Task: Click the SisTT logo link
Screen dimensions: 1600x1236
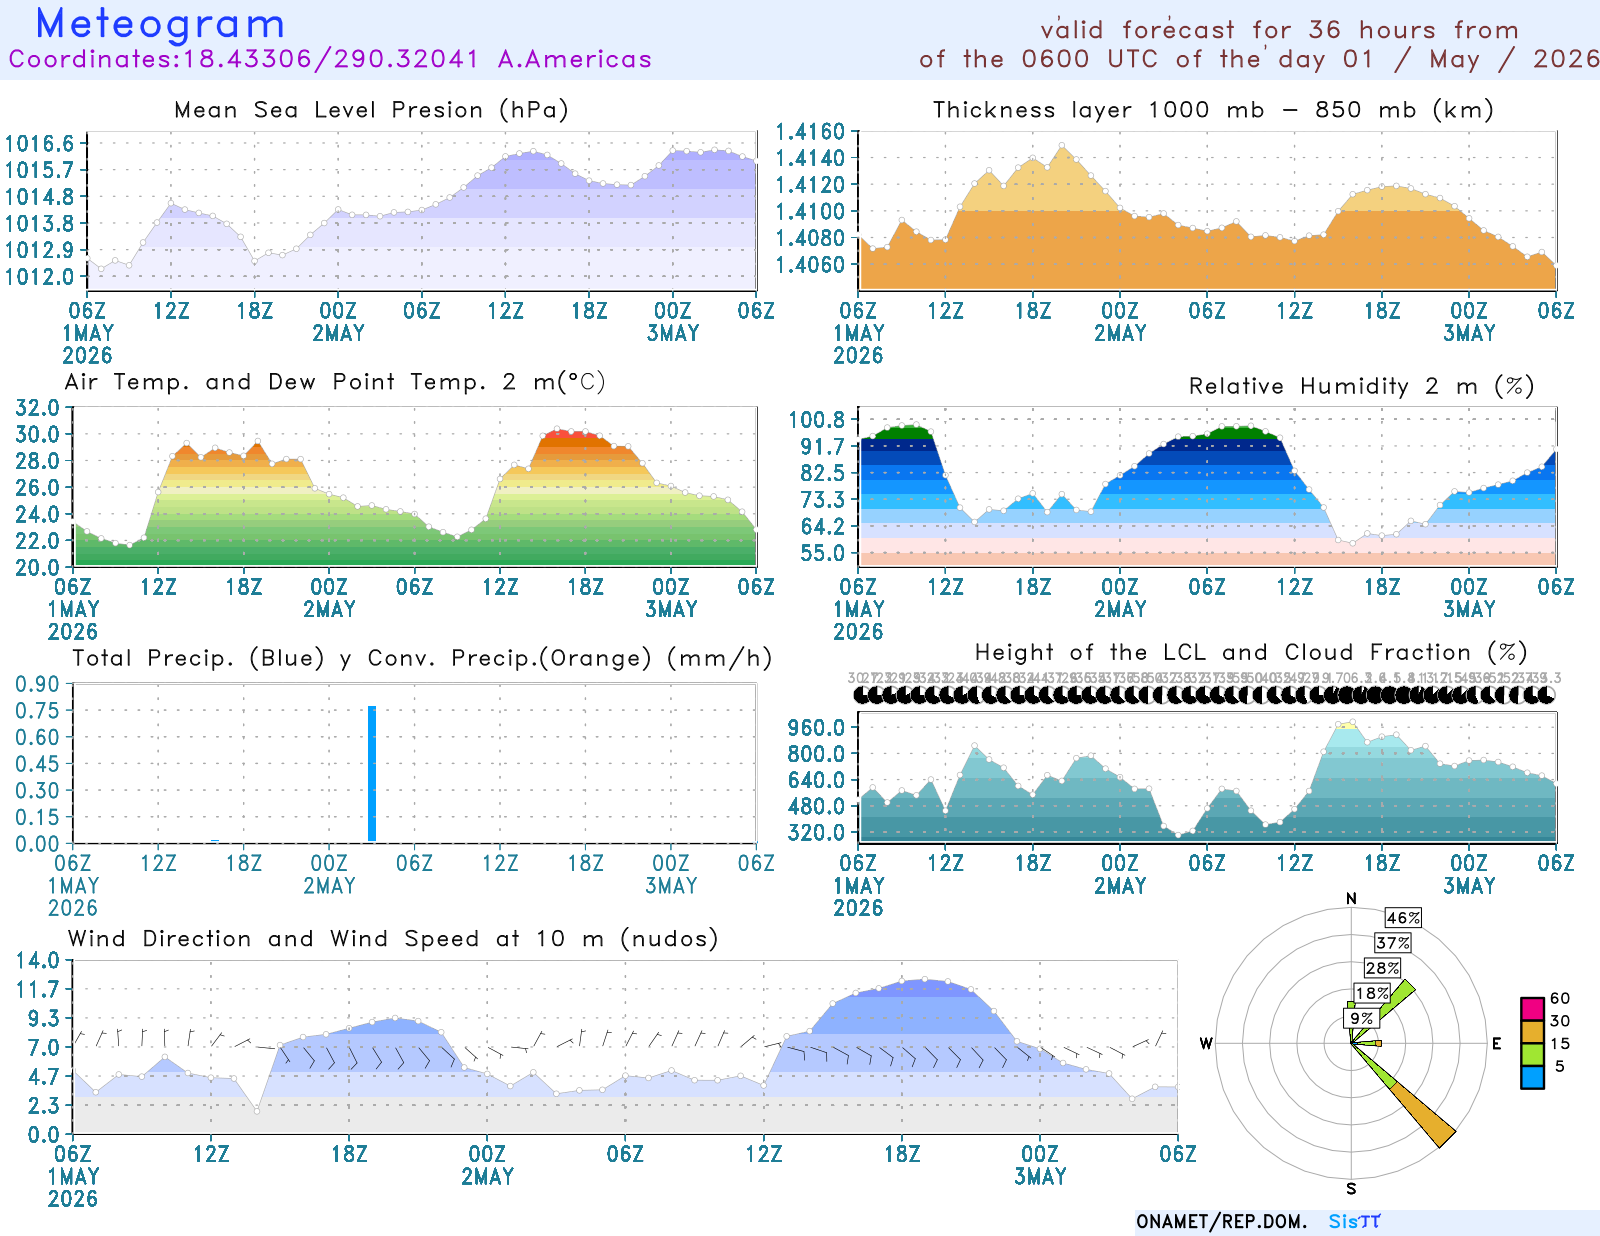Action: point(1354,1221)
